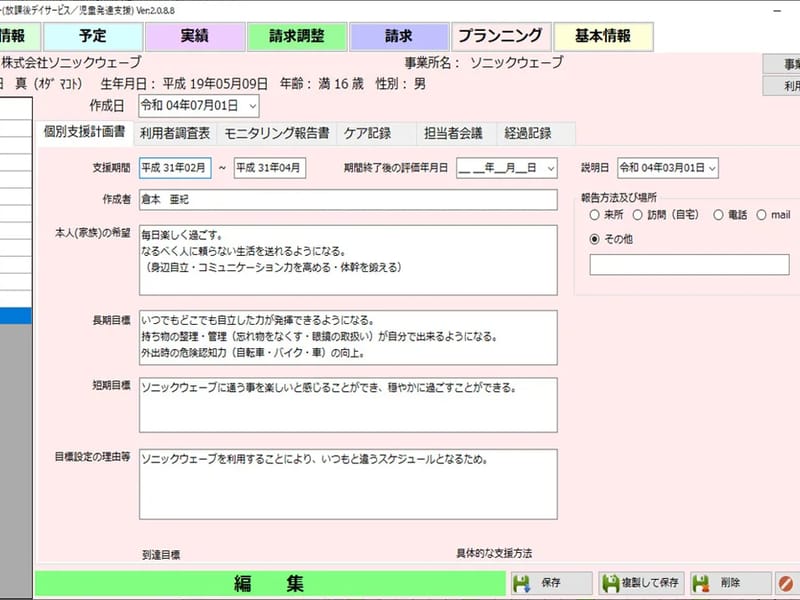The image size is (800, 600).
Task: Open the 予定 menu tab
Action: (x=93, y=36)
